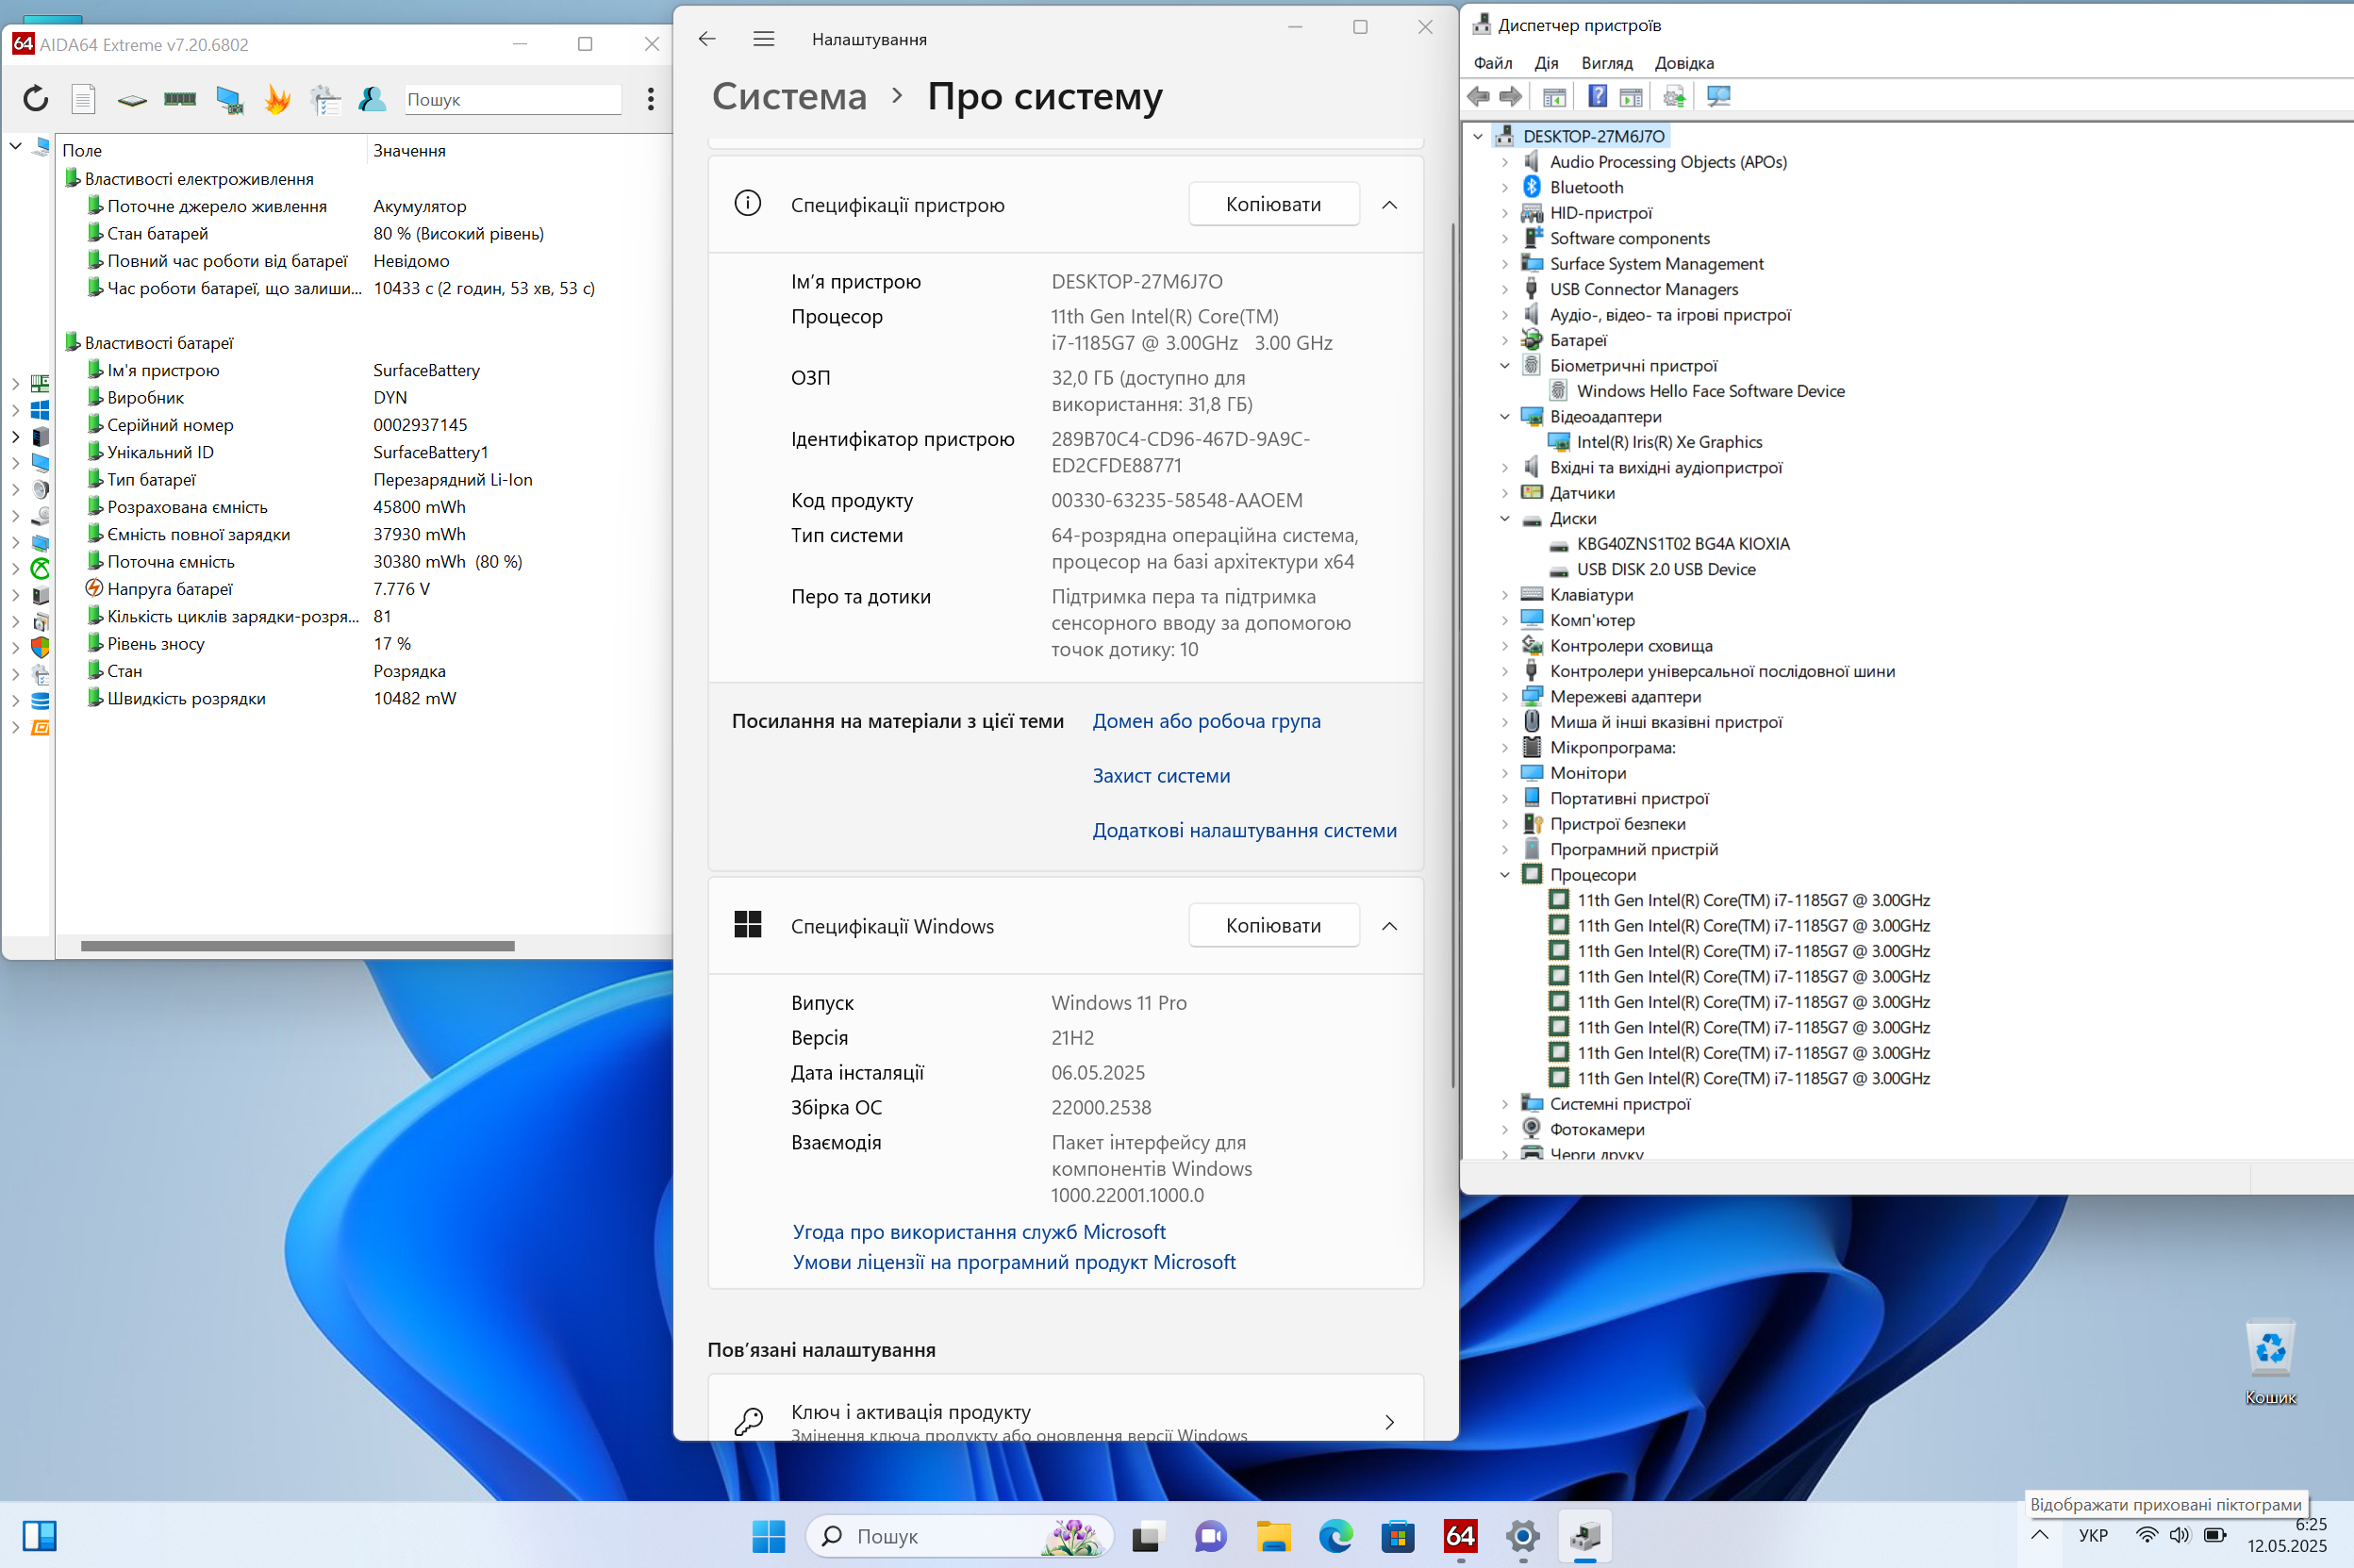Switch to AIDA64 via taskbar icon
Screen dimensions: 2354x1568
[1460, 1536]
